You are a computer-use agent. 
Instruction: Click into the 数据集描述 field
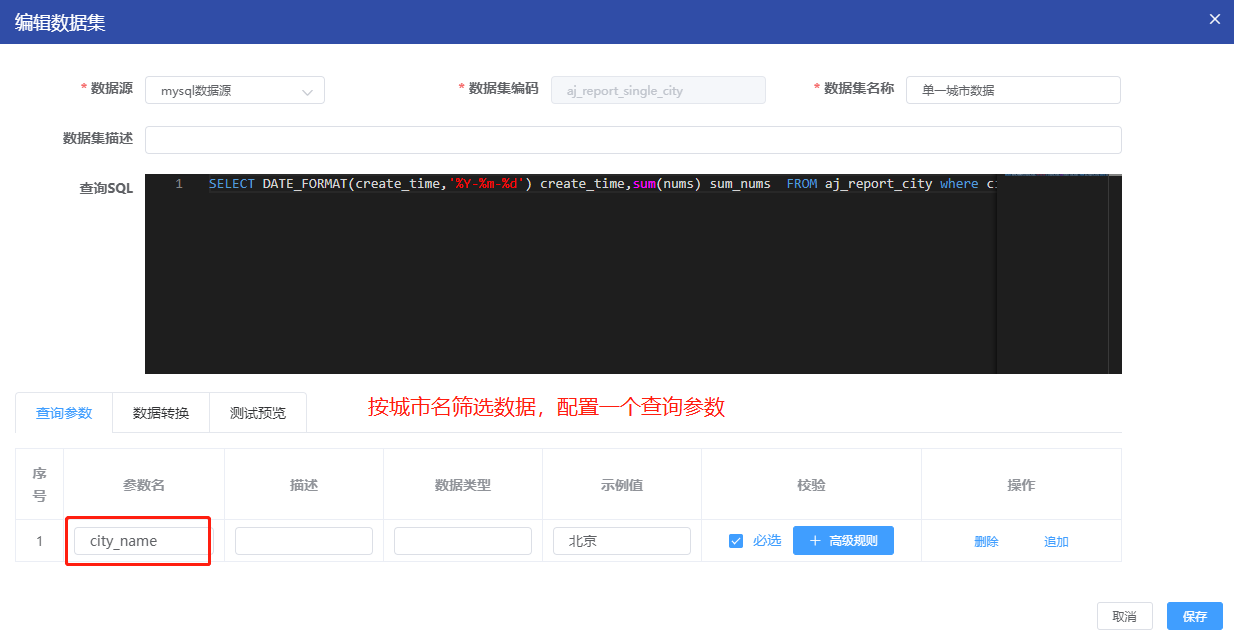tap(632, 140)
